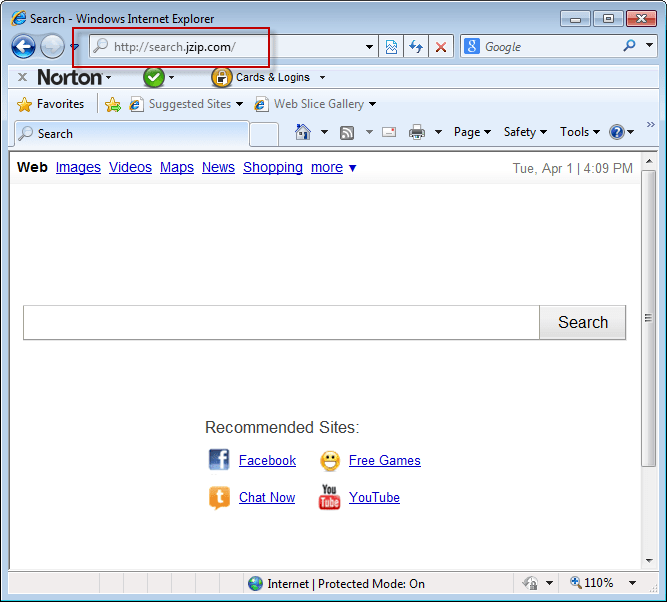Click the RSS feeds icon
The width and height of the screenshot is (667, 602).
click(x=347, y=133)
